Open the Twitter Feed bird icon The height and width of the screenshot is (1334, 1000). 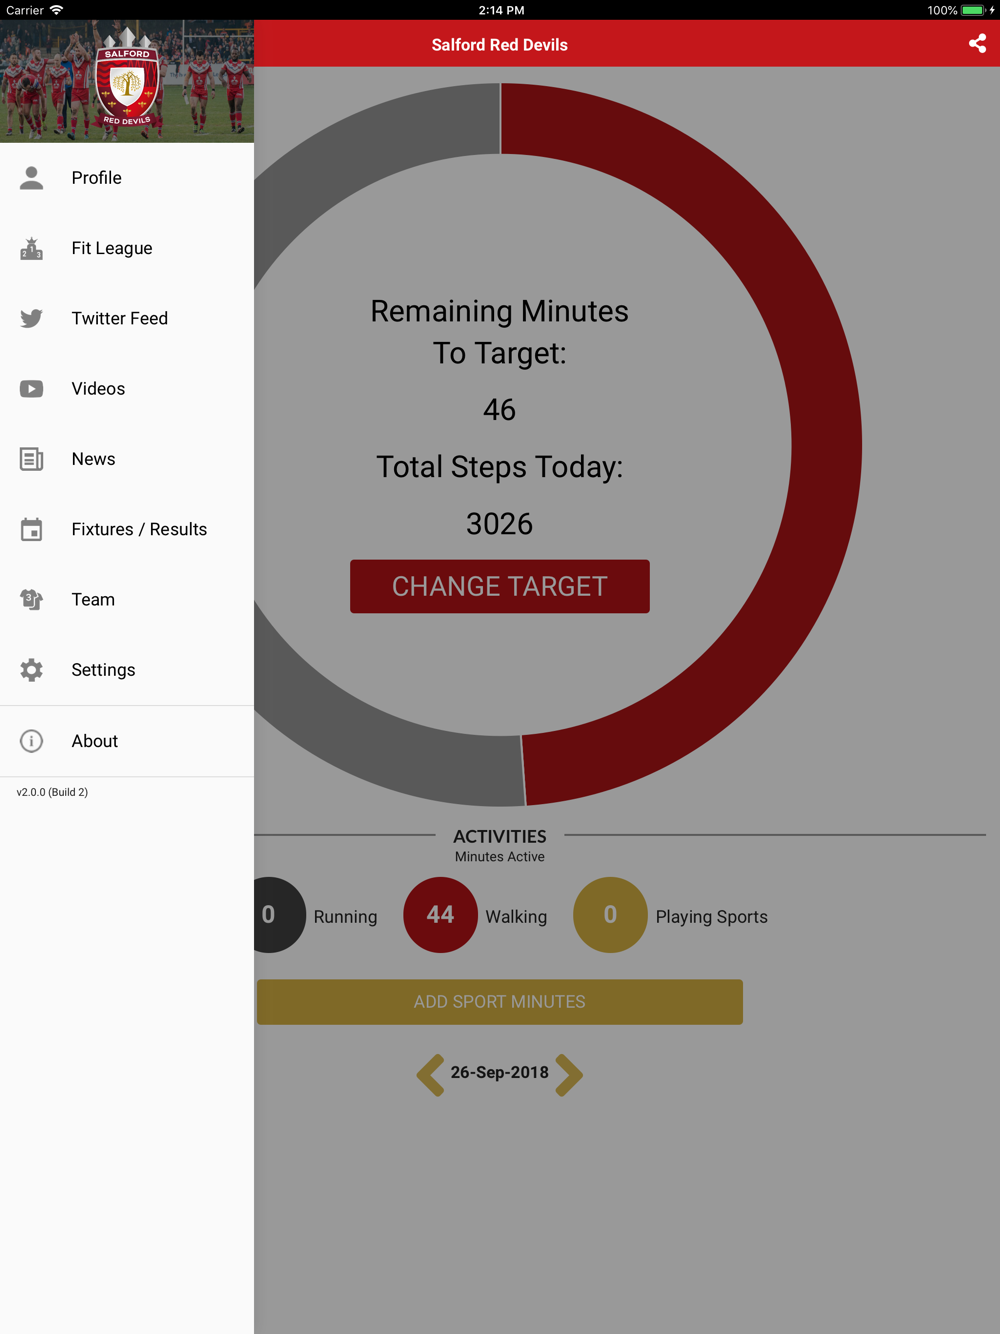[x=31, y=318]
